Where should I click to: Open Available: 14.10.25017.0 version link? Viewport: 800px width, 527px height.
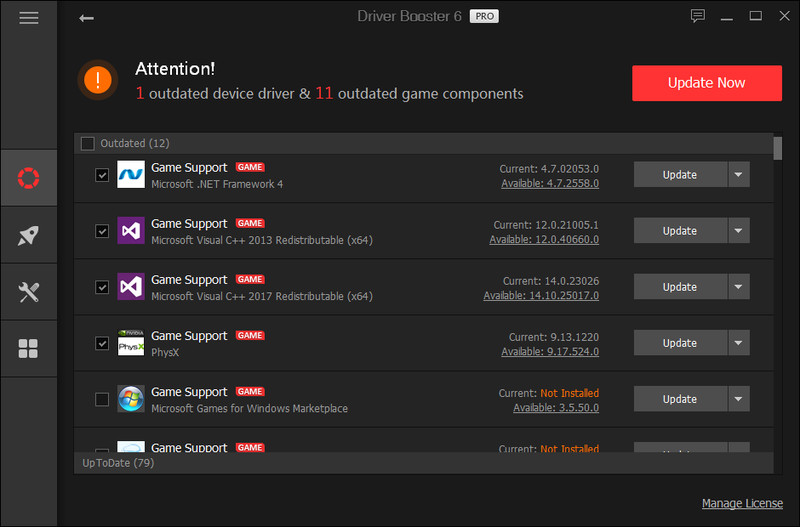[x=541, y=296]
